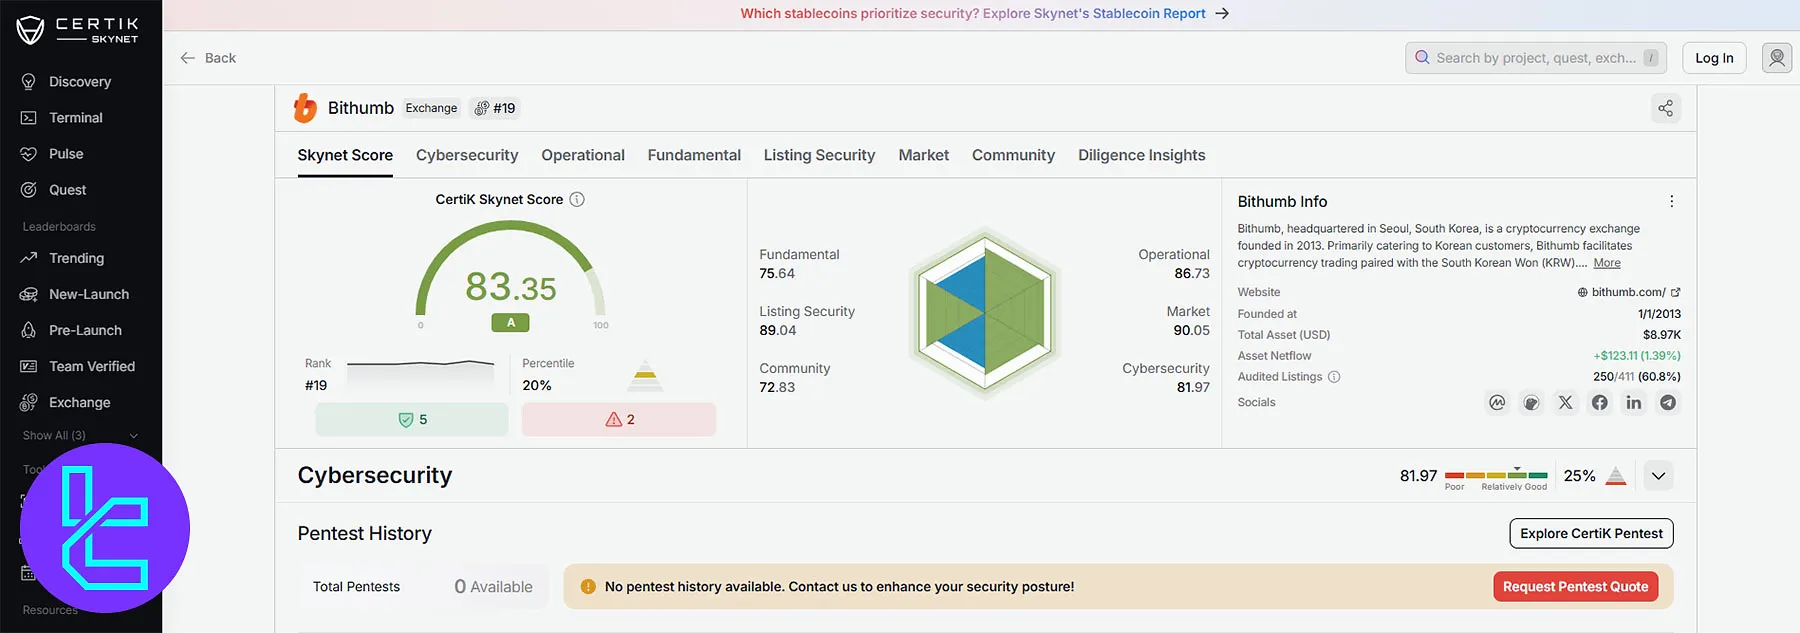Open Bithumb's LinkedIn social link
Viewport: 1800px width, 633px height.
coord(1634,403)
